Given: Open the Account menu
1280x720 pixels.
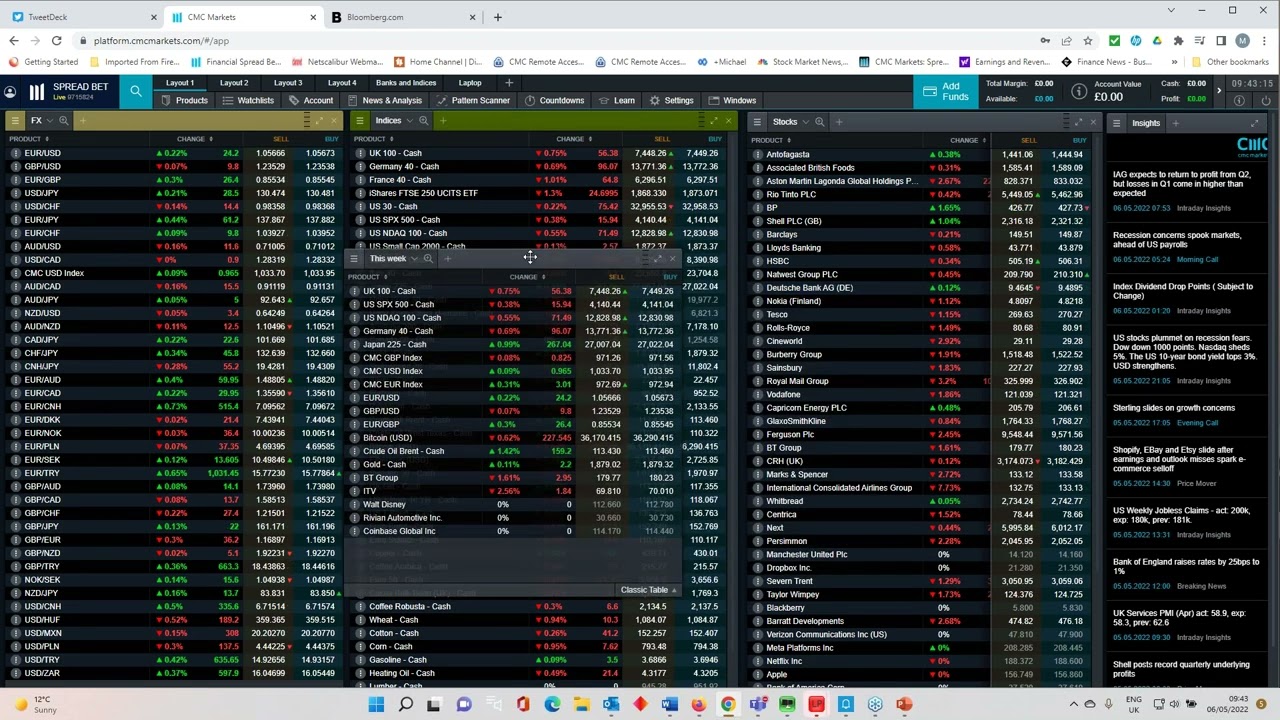Looking at the screenshot, I should 311,100.
